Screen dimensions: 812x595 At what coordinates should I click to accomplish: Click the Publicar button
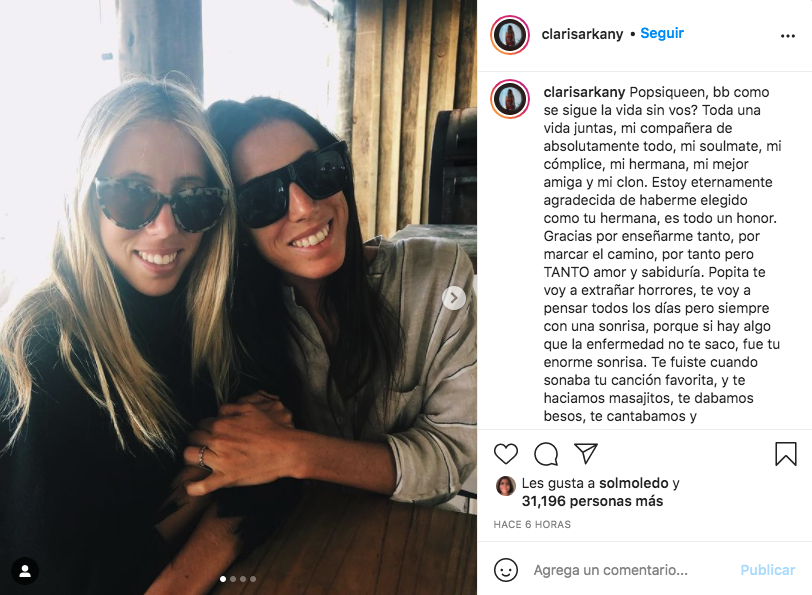tap(767, 570)
